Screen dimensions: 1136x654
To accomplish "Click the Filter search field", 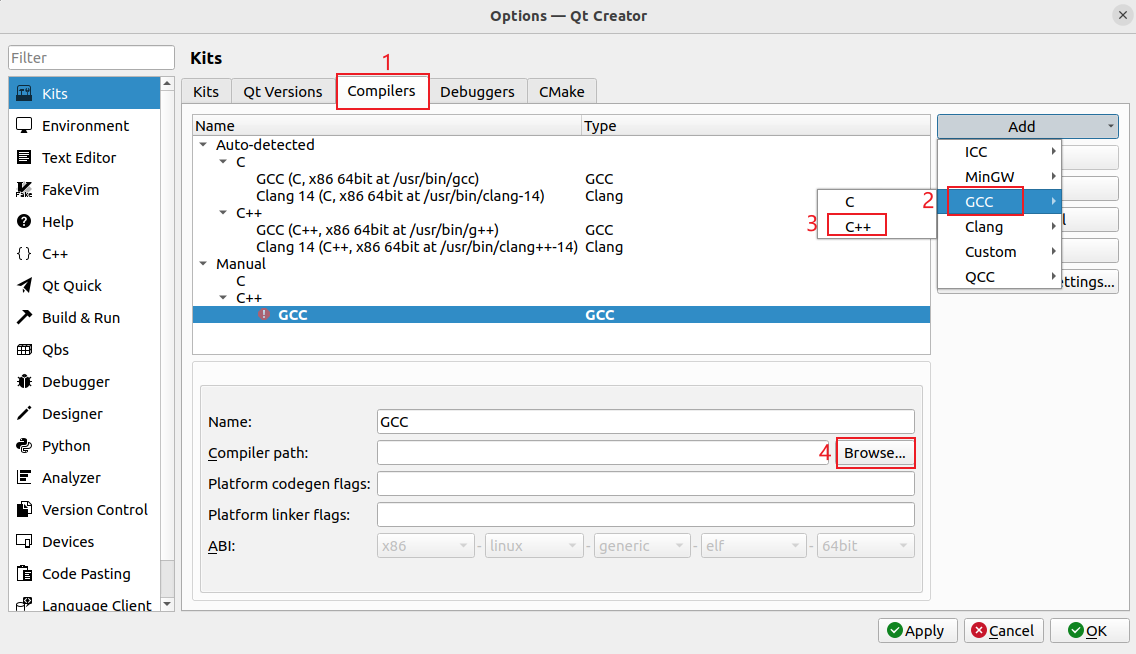I will point(91,57).
